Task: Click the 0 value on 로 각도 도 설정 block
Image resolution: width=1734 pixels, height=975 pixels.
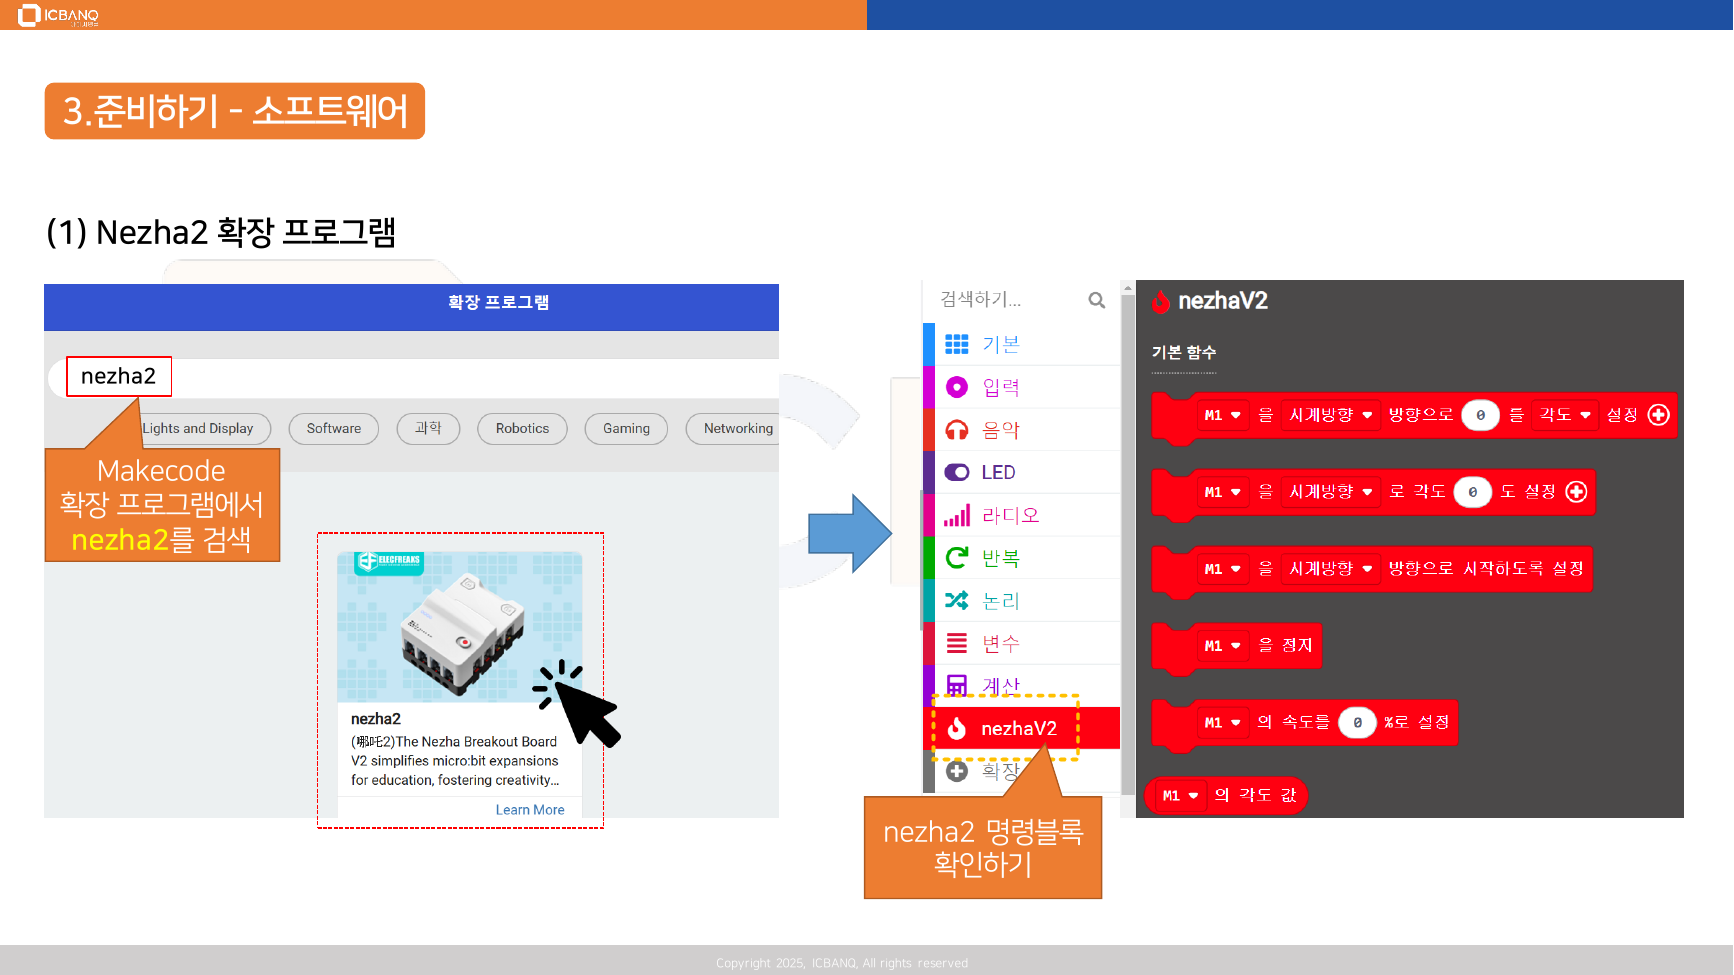Action: coord(1472,492)
